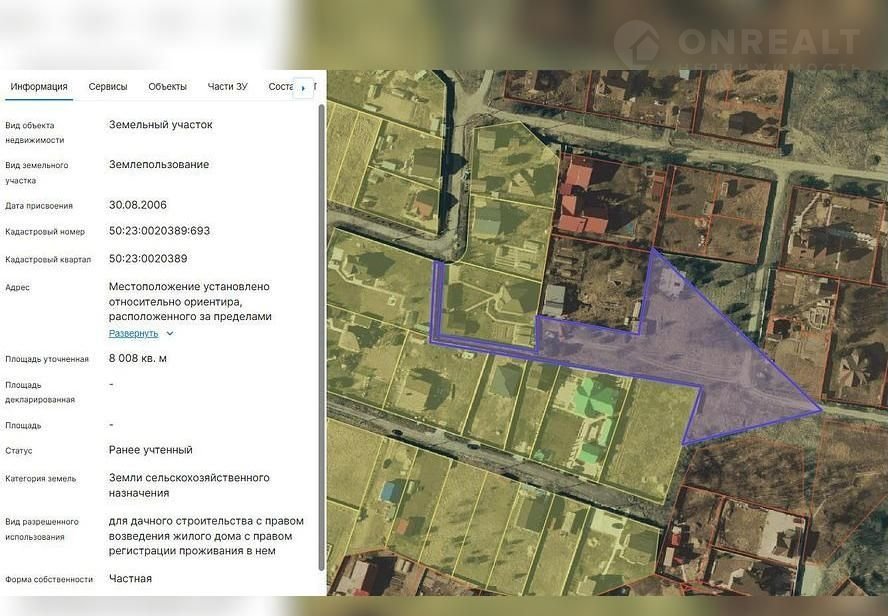This screenshot has width=888, height=616.
Task: Click the cadastral quarter value 50:23:0020389
Action: [148, 259]
